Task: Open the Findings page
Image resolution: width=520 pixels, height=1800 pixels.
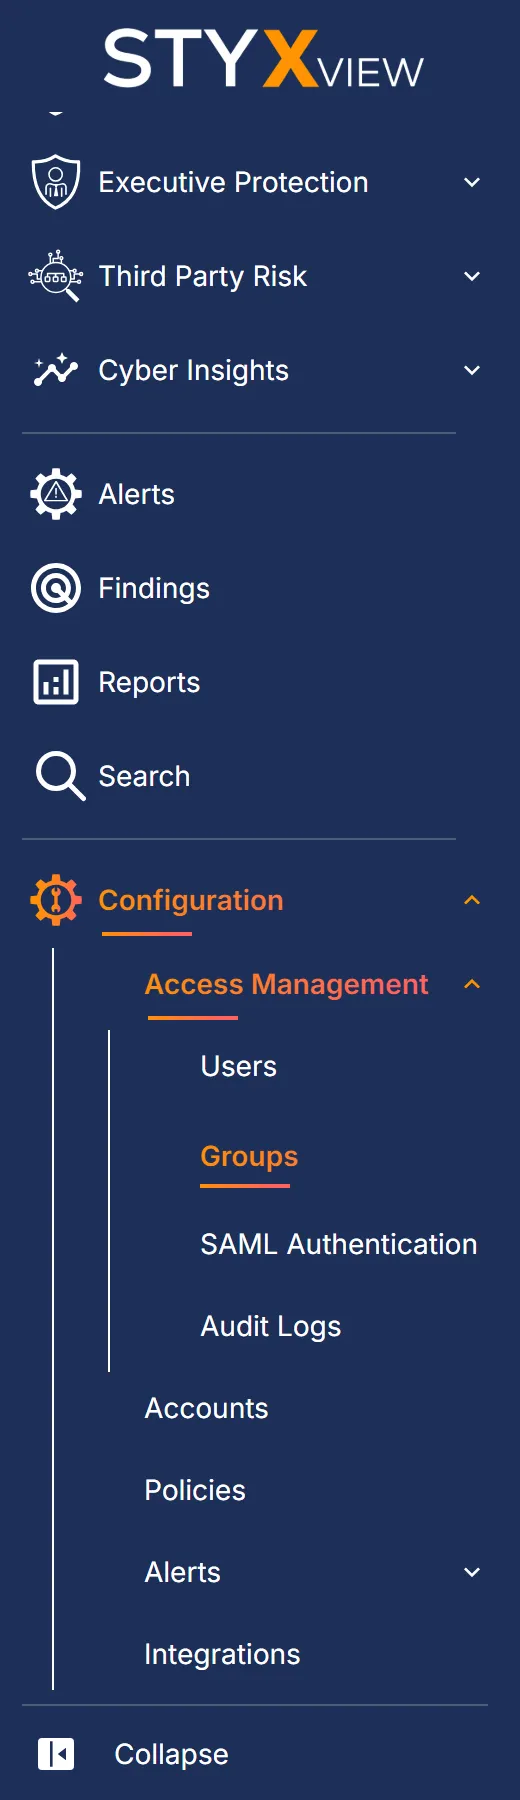Action: (x=154, y=588)
